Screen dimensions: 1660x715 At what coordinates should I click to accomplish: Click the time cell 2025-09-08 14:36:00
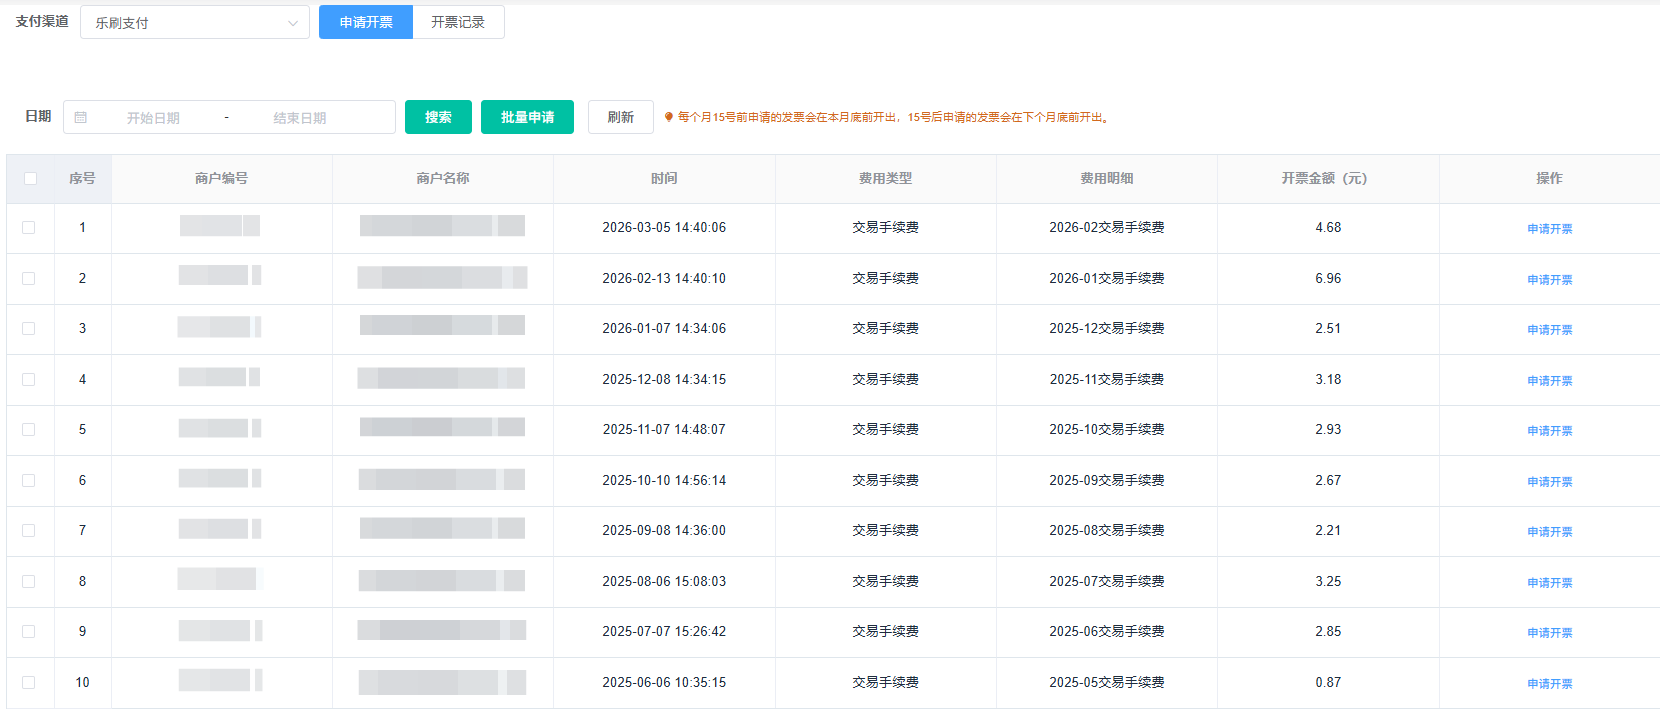(664, 530)
